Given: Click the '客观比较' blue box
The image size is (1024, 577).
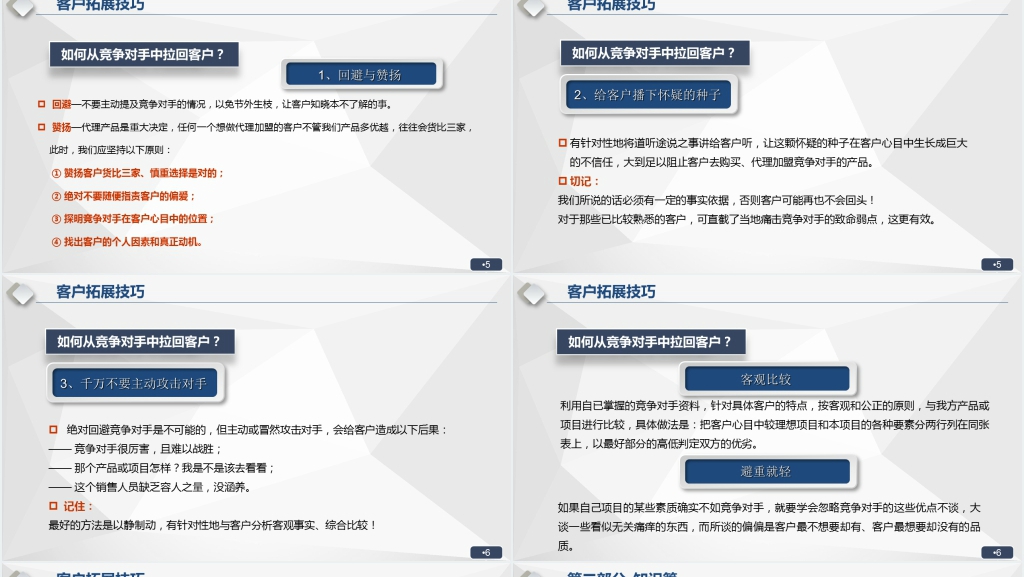Looking at the screenshot, I should pos(766,379).
